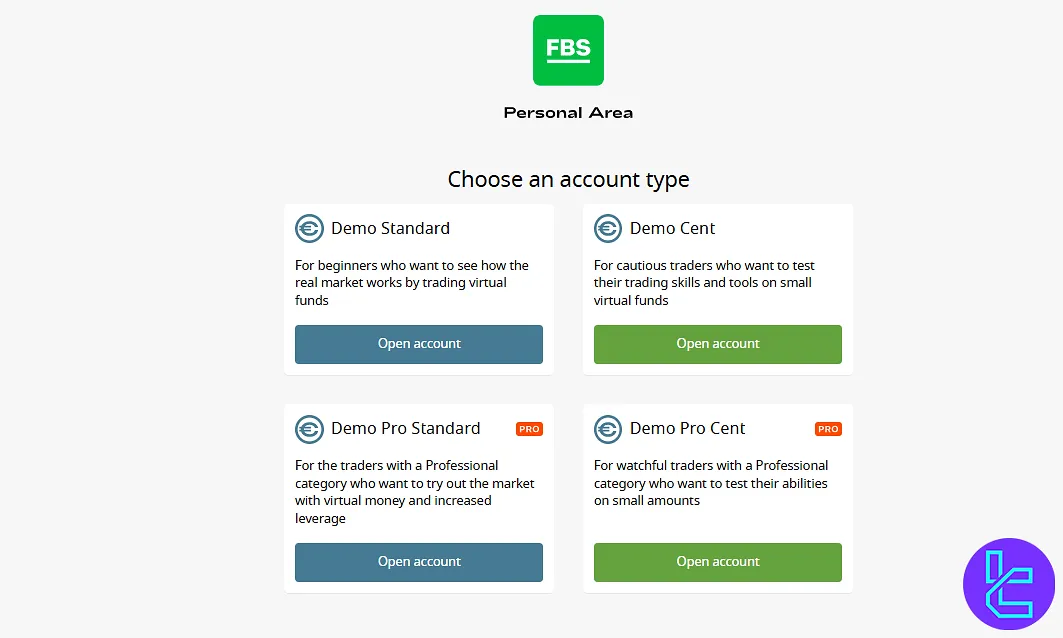
Task: Click the euro coin icon on Demo Pro Standard
Action: point(309,429)
